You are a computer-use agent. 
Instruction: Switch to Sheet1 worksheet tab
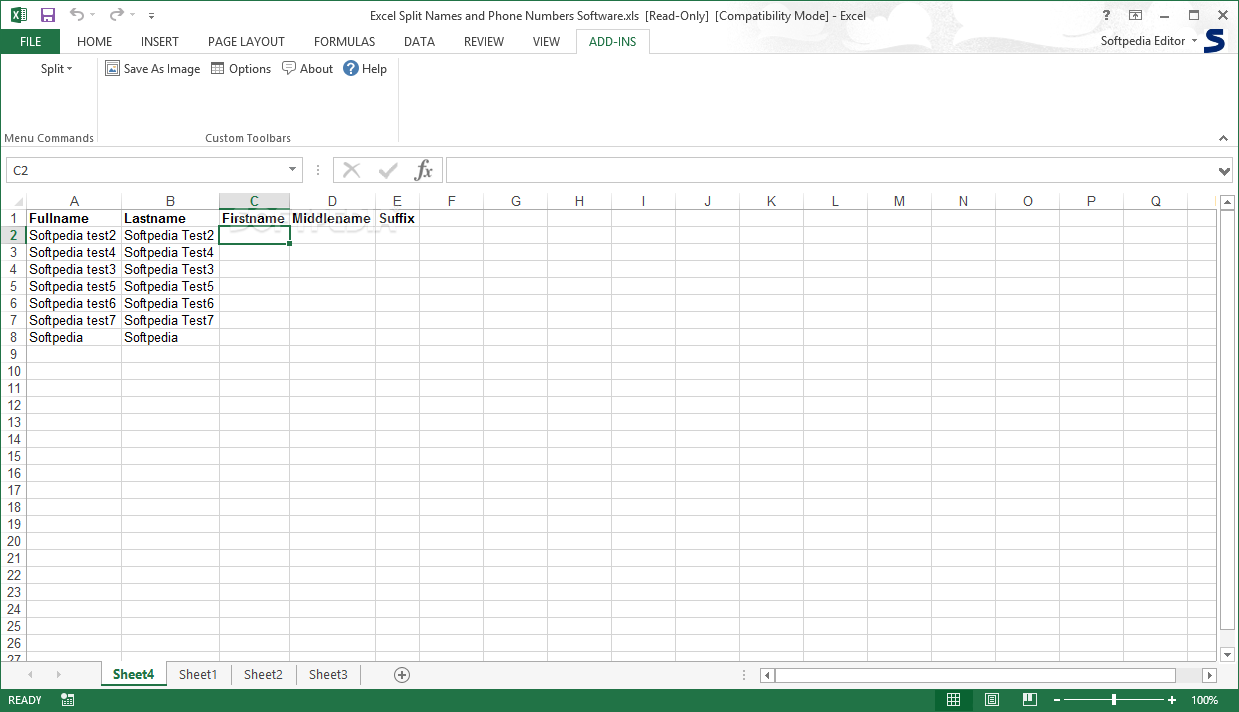[198, 674]
